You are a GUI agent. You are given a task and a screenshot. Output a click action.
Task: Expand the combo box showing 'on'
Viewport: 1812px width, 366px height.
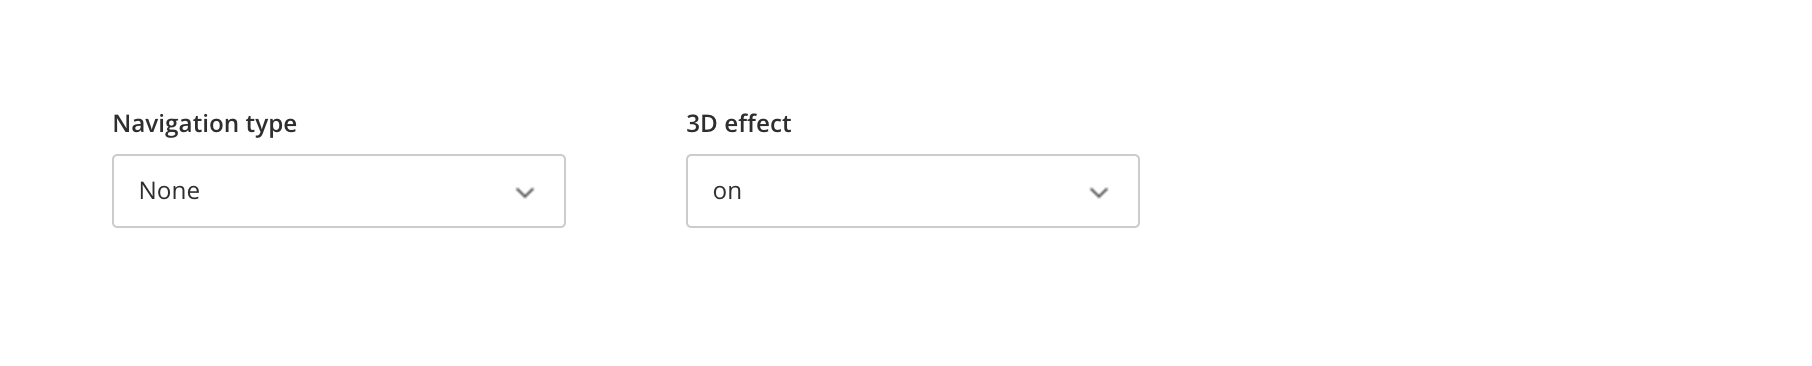point(913,191)
